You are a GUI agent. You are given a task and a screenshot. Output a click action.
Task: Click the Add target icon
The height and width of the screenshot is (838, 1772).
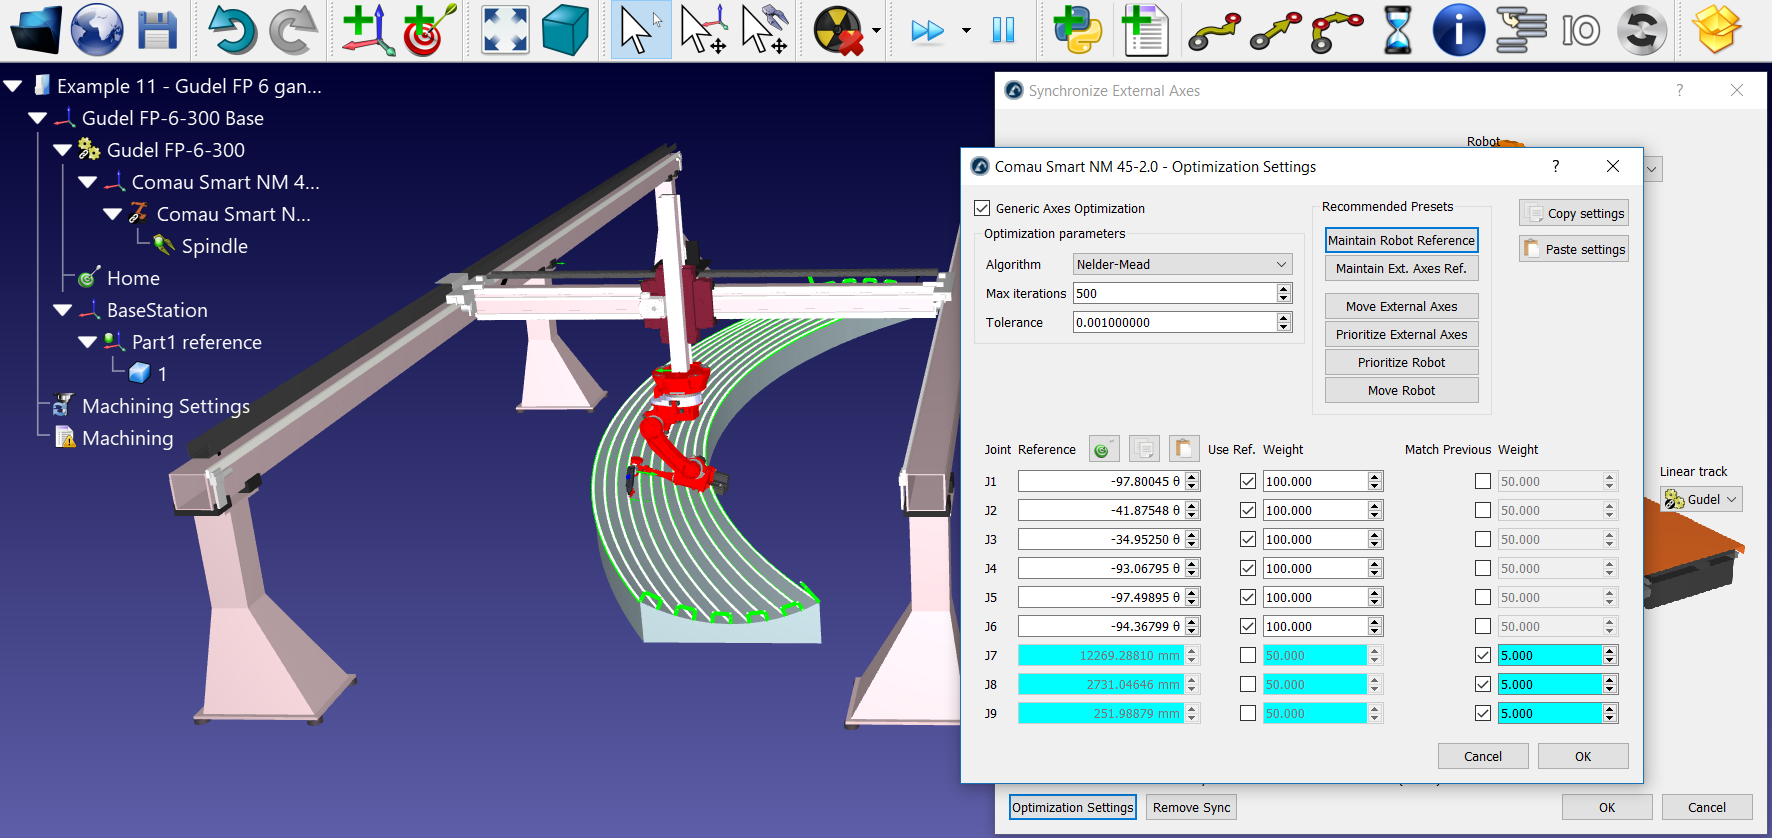pyautogui.click(x=429, y=30)
